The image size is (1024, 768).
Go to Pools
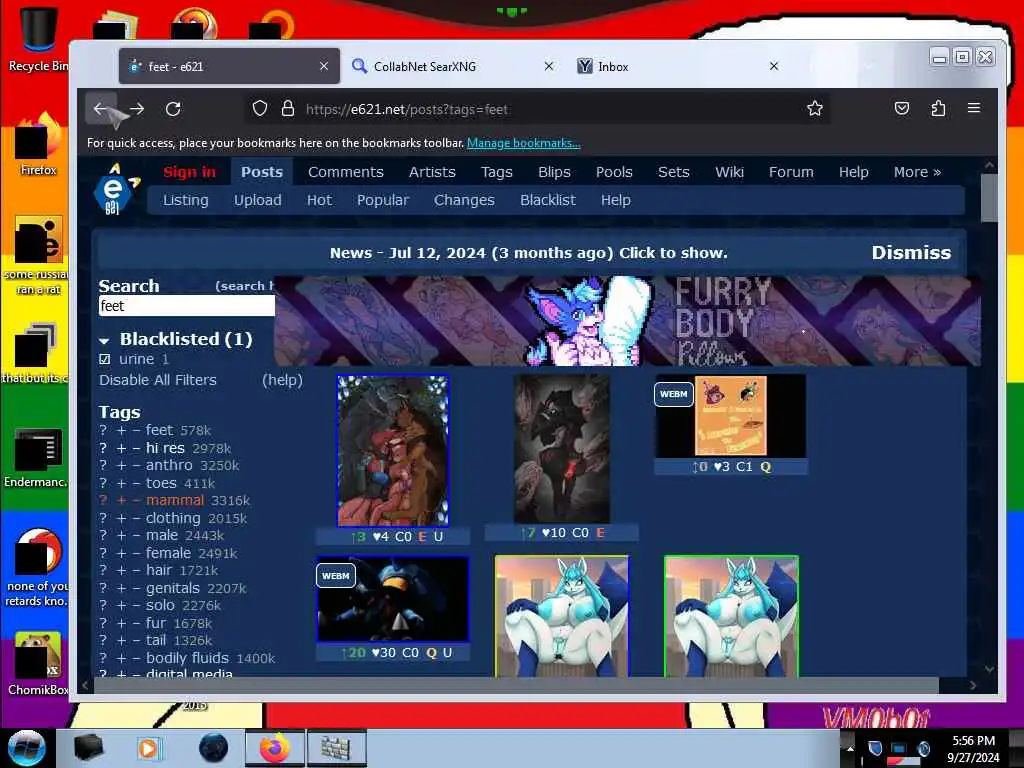pyautogui.click(x=615, y=172)
